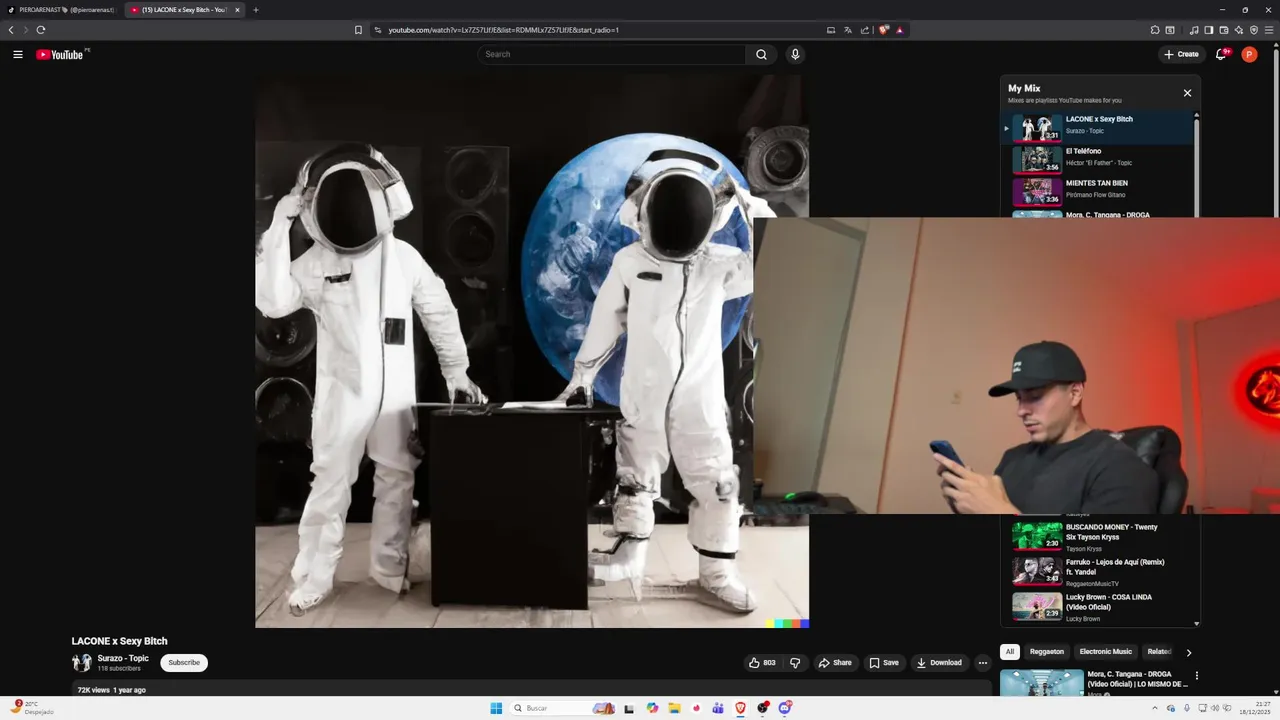Open Mora DROGA recommended video thumbnail
Screen dimensions: 1280x720
1041,683
